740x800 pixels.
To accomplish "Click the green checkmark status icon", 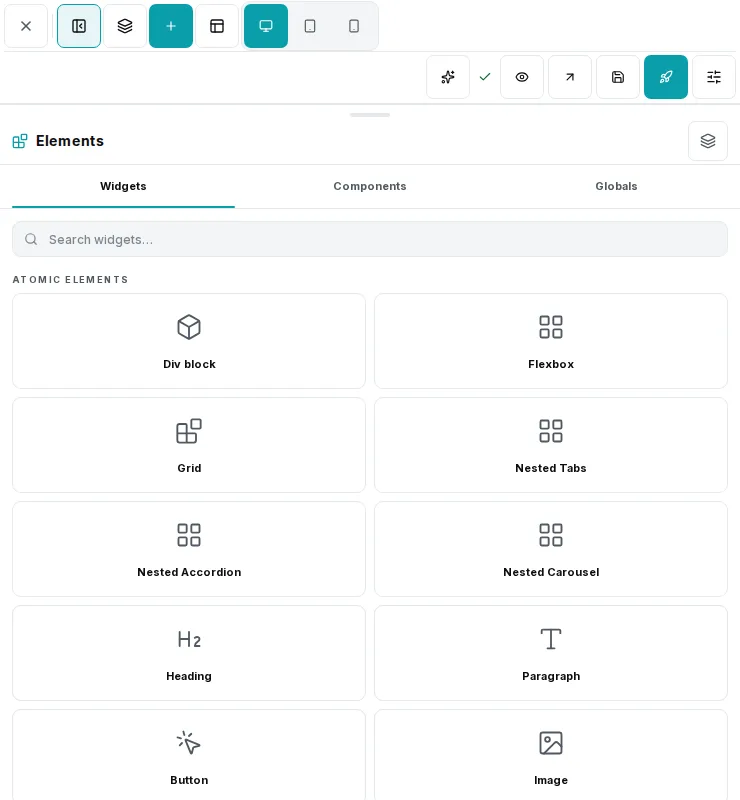I will pyautogui.click(x=485, y=77).
